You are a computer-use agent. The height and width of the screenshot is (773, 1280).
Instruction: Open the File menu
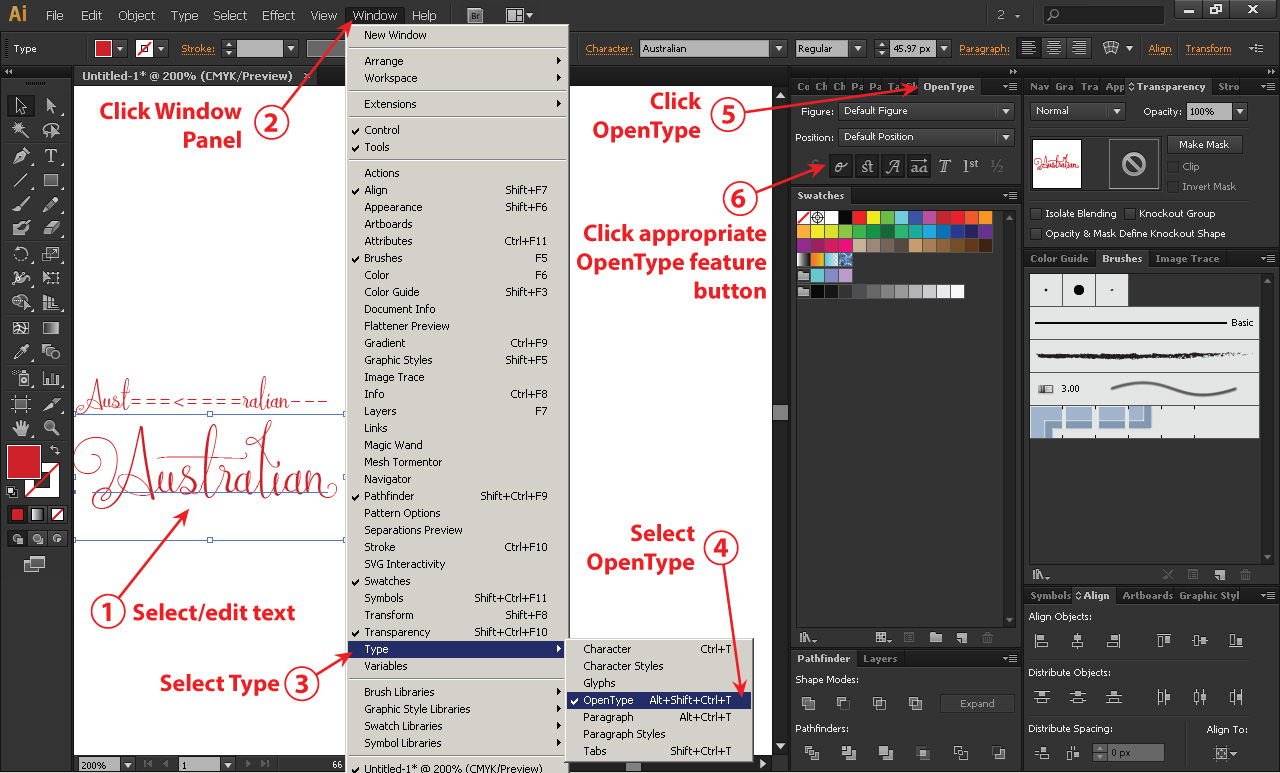click(54, 15)
